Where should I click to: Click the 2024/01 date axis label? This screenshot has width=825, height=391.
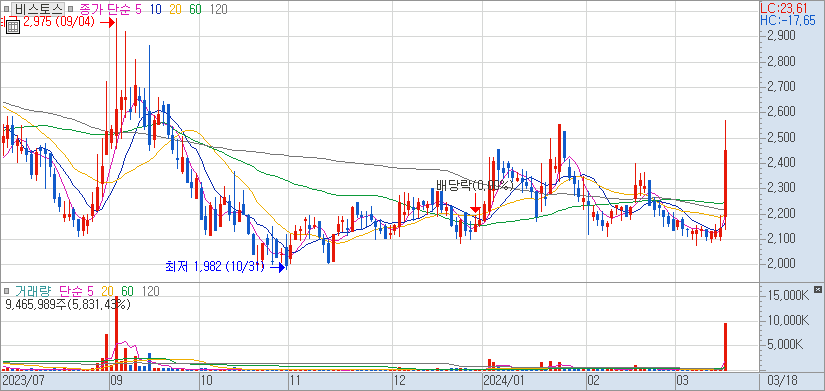[504, 380]
